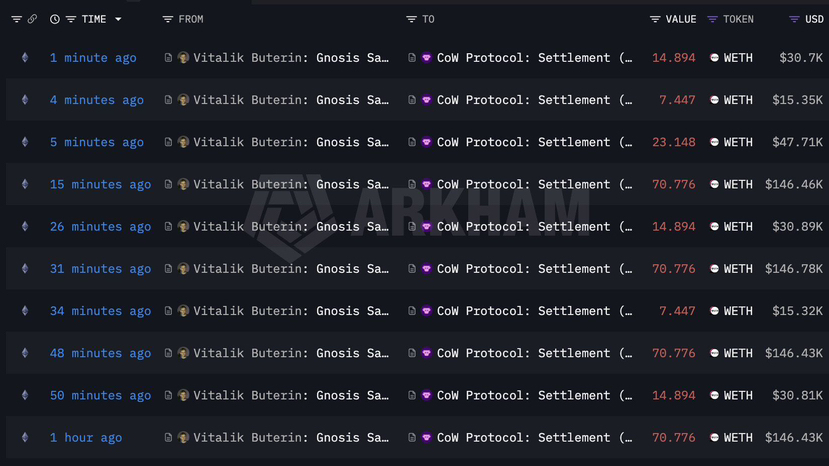The image size is (829, 466).
Task: Click the clock icon beside TIME
Action: click(x=54, y=19)
